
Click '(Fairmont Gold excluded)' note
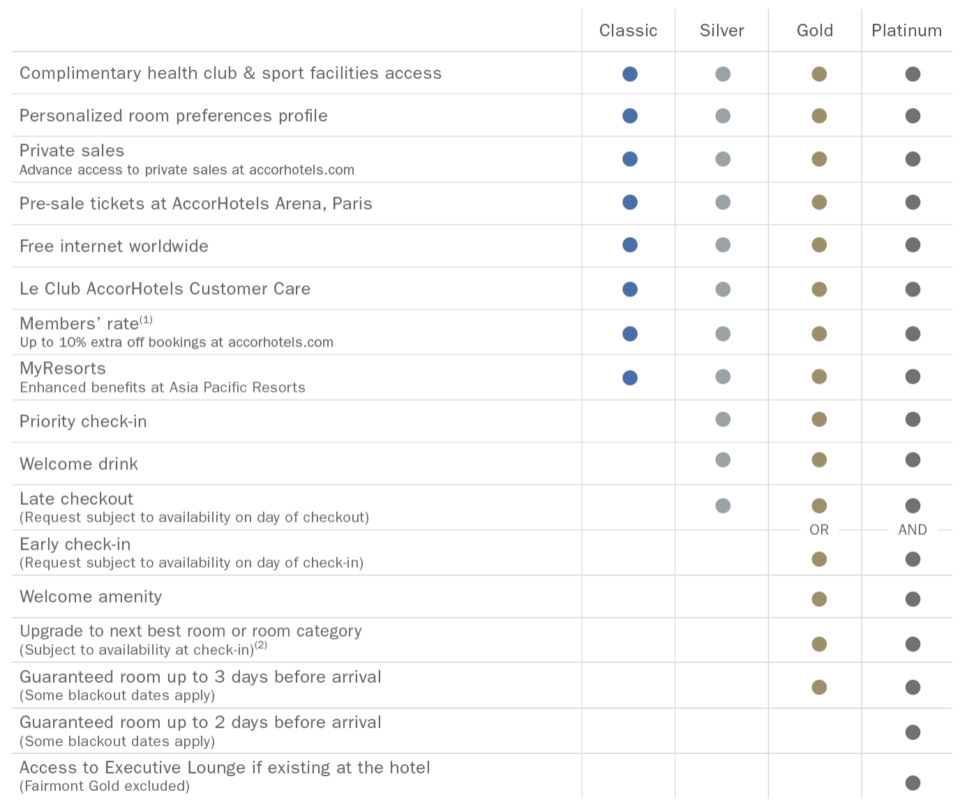pyautogui.click(x=105, y=786)
